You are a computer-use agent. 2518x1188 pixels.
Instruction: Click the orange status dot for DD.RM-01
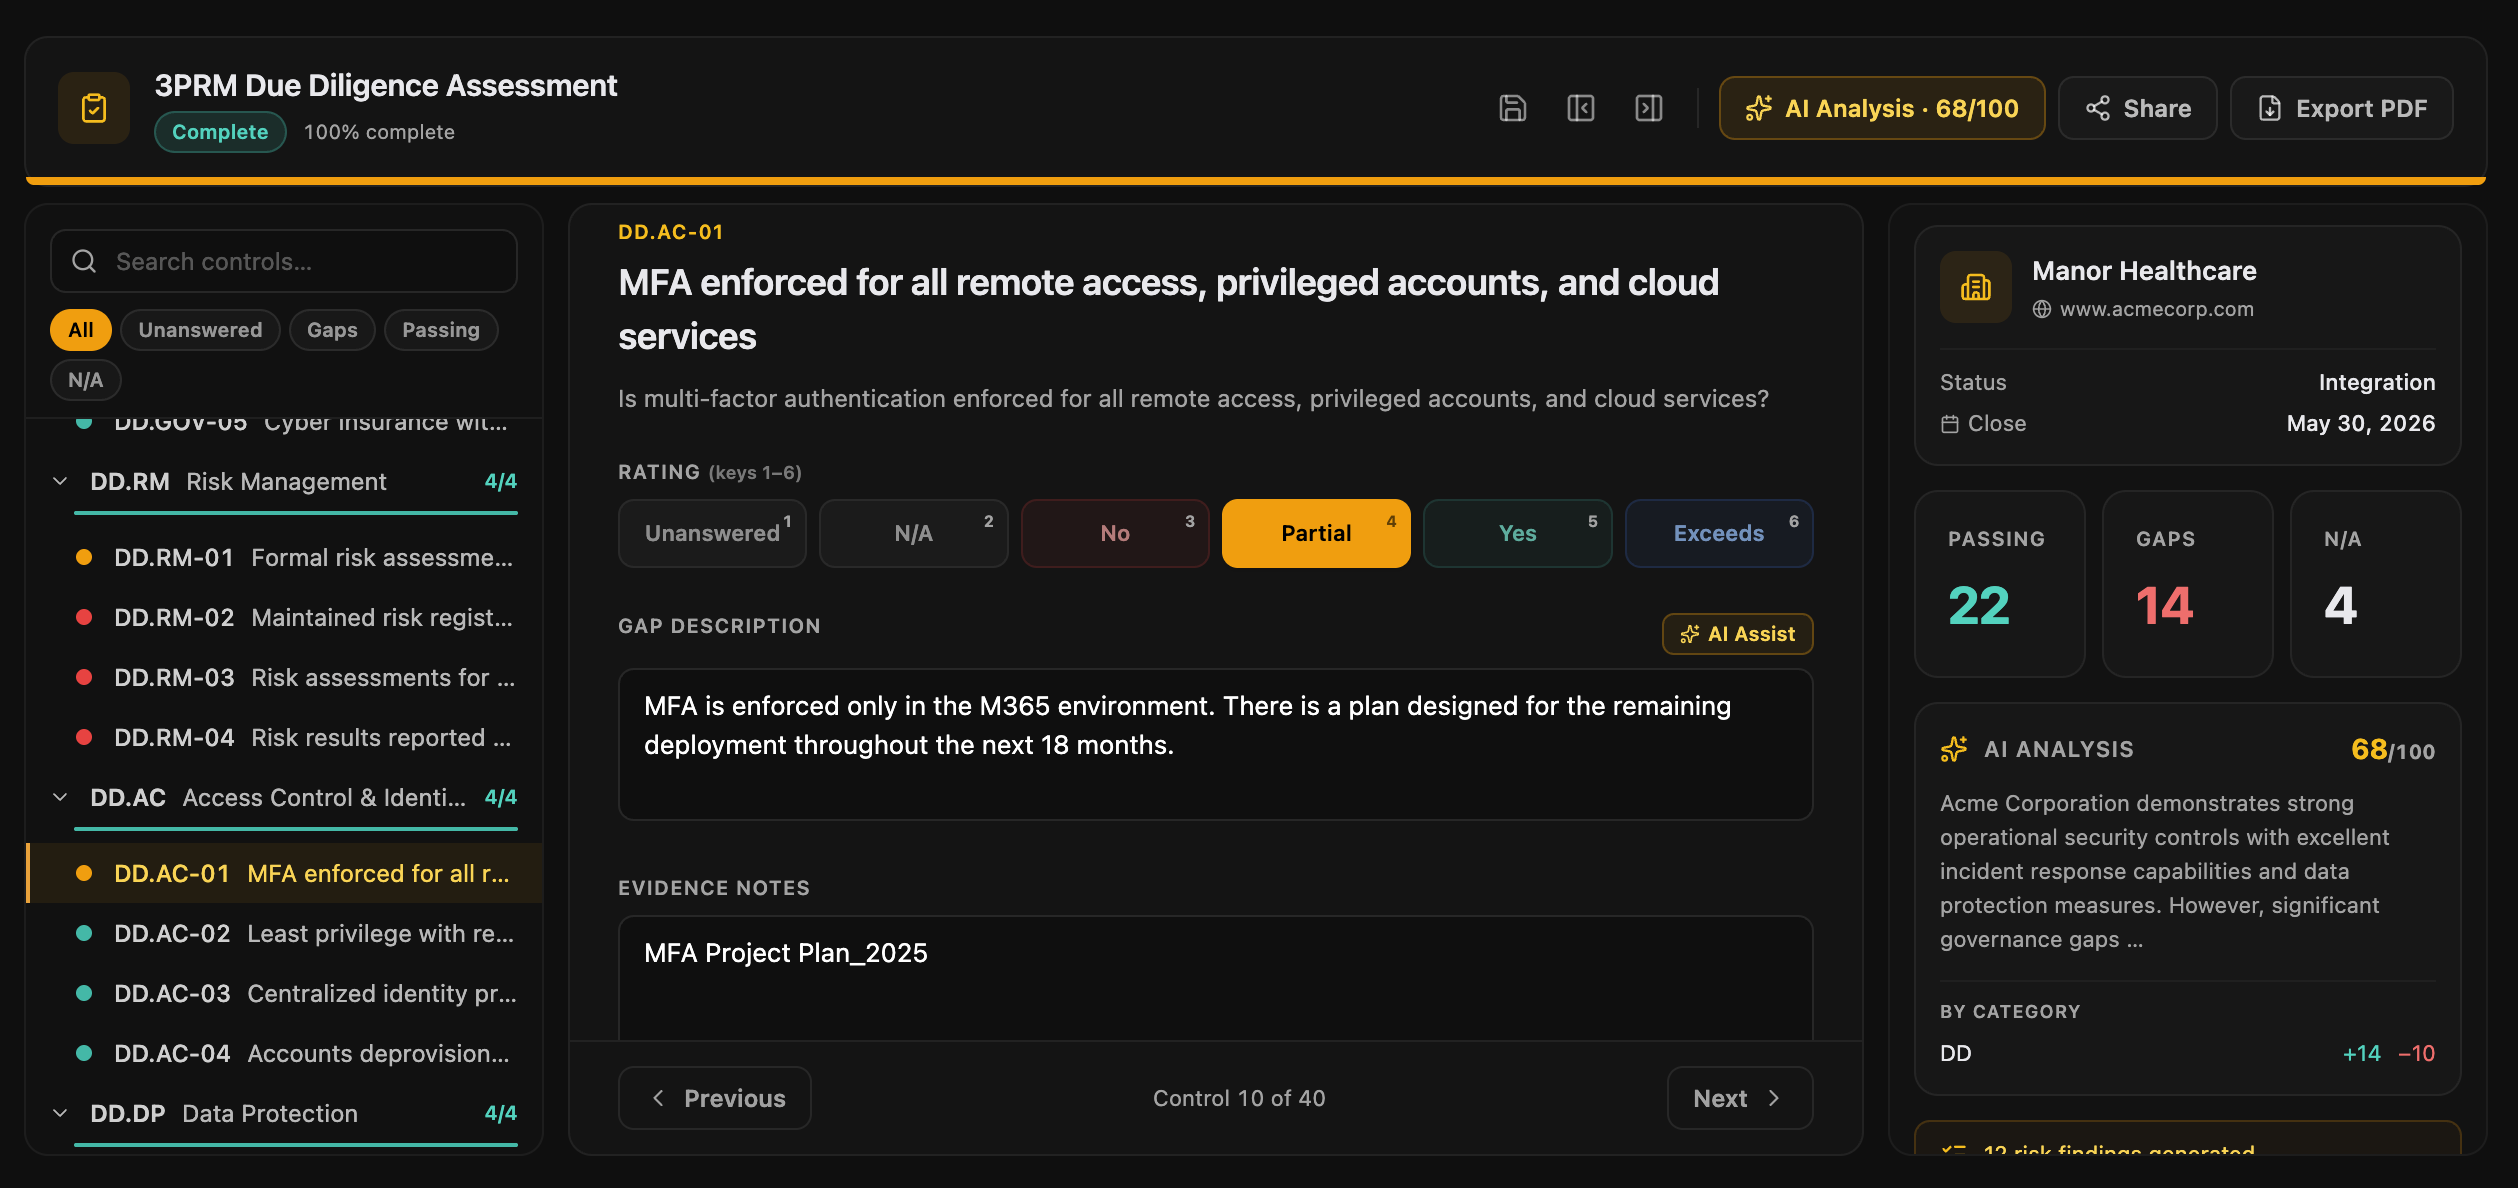pyautogui.click(x=84, y=557)
